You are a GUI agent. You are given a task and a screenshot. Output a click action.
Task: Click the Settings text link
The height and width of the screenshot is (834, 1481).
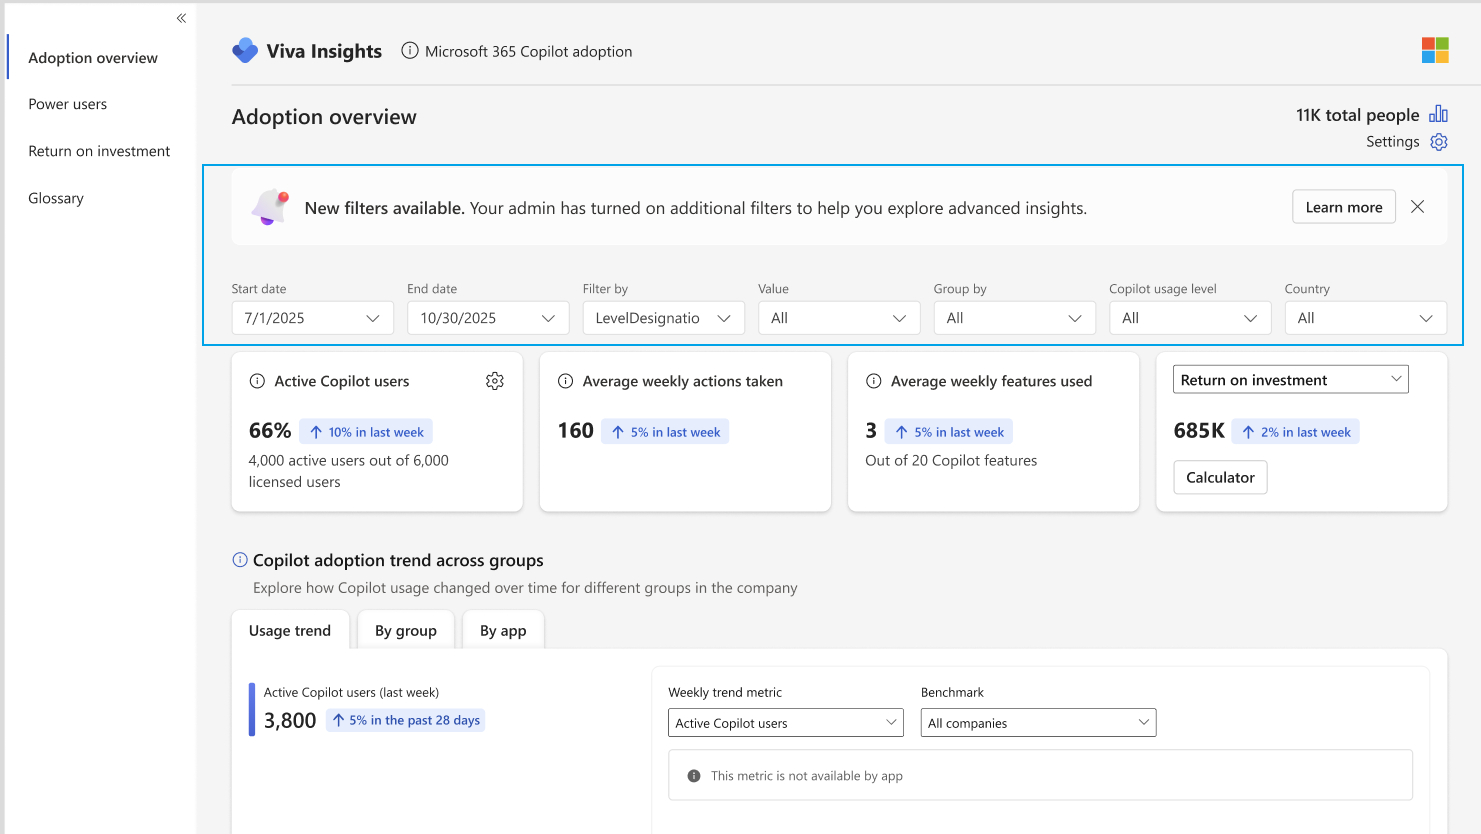click(x=1393, y=142)
